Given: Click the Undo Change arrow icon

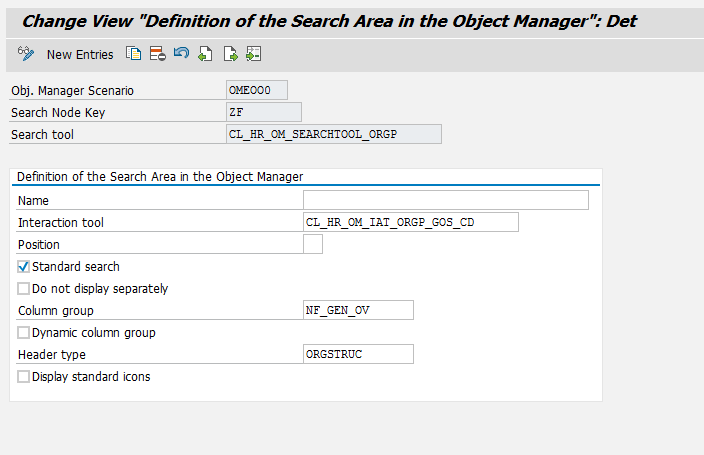Looking at the screenshot, I should [x=180, y=54].
